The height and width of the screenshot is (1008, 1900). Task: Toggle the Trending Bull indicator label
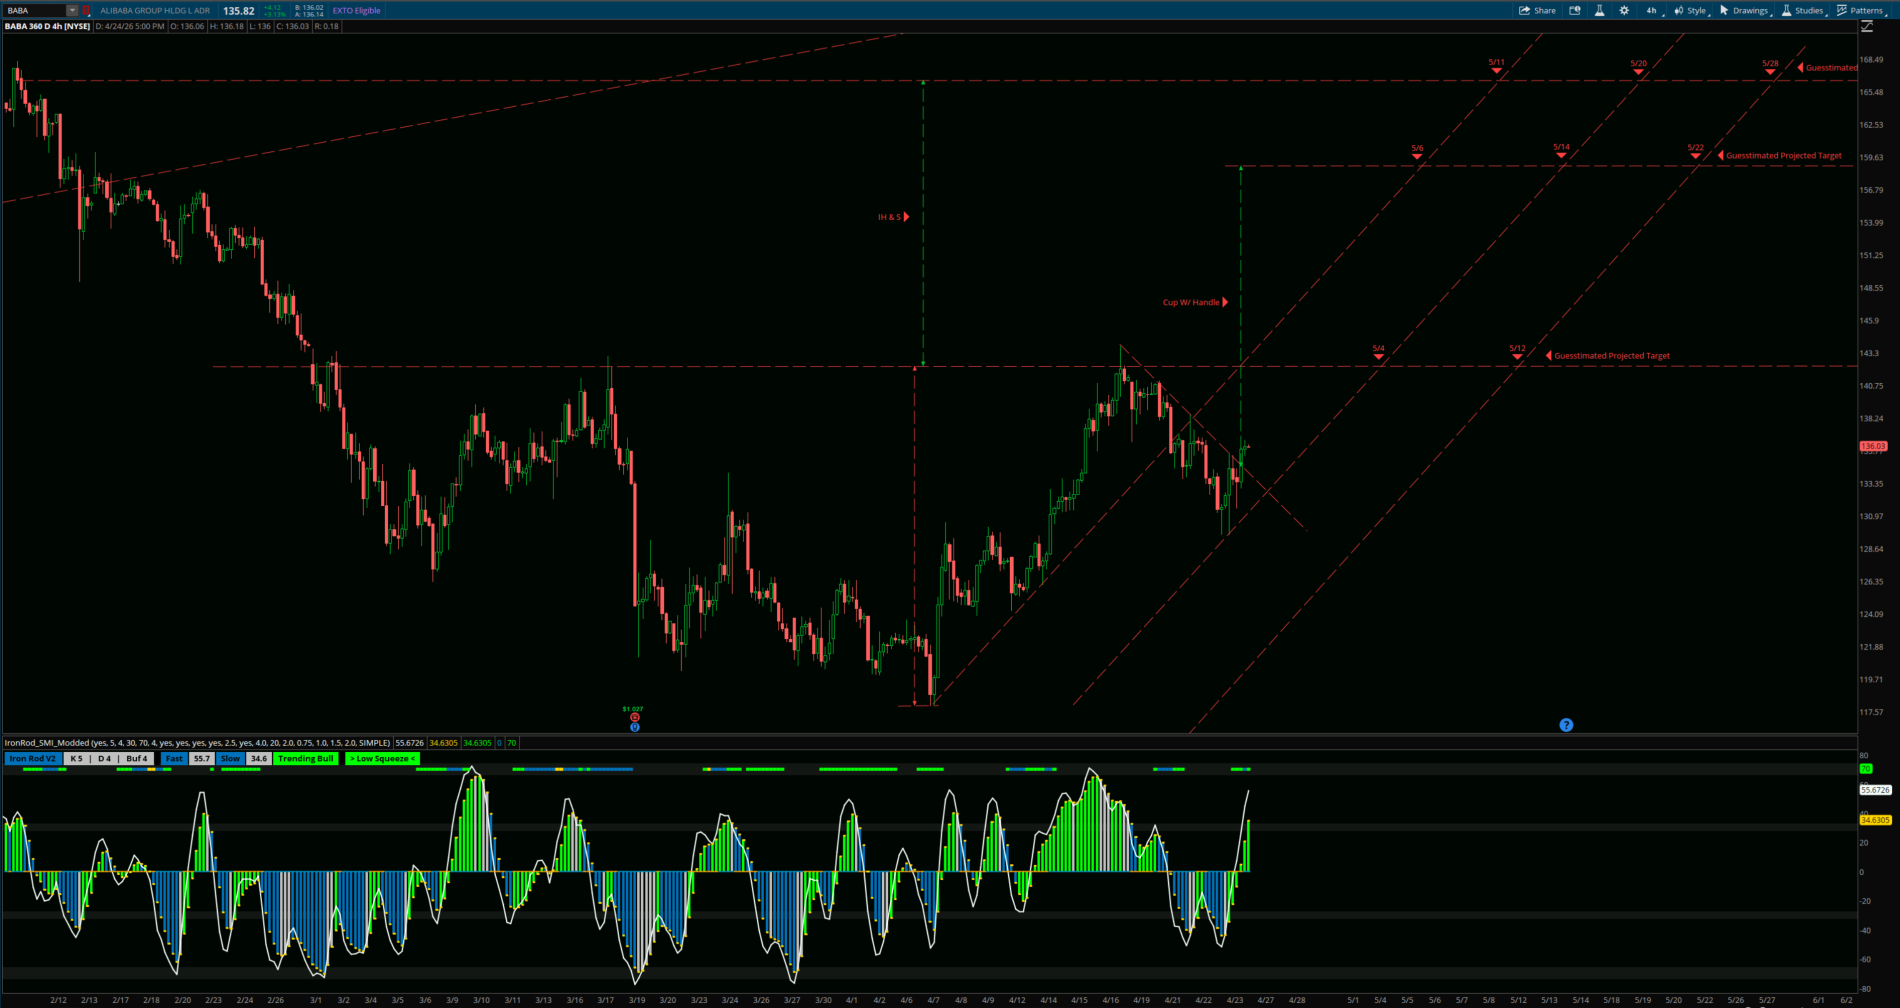point(306,758)
